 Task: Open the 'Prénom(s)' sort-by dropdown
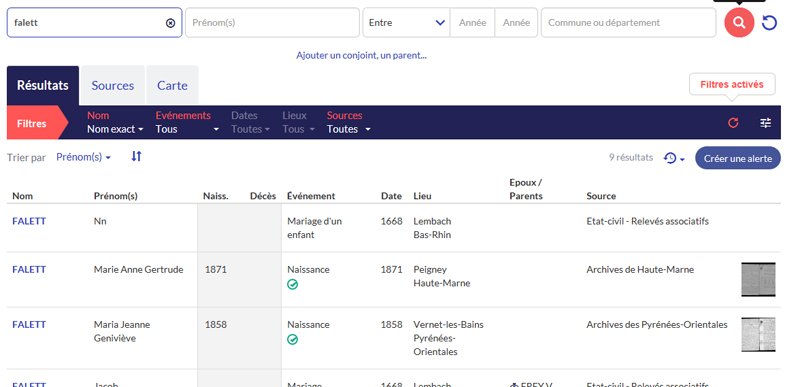pos(83,157)
